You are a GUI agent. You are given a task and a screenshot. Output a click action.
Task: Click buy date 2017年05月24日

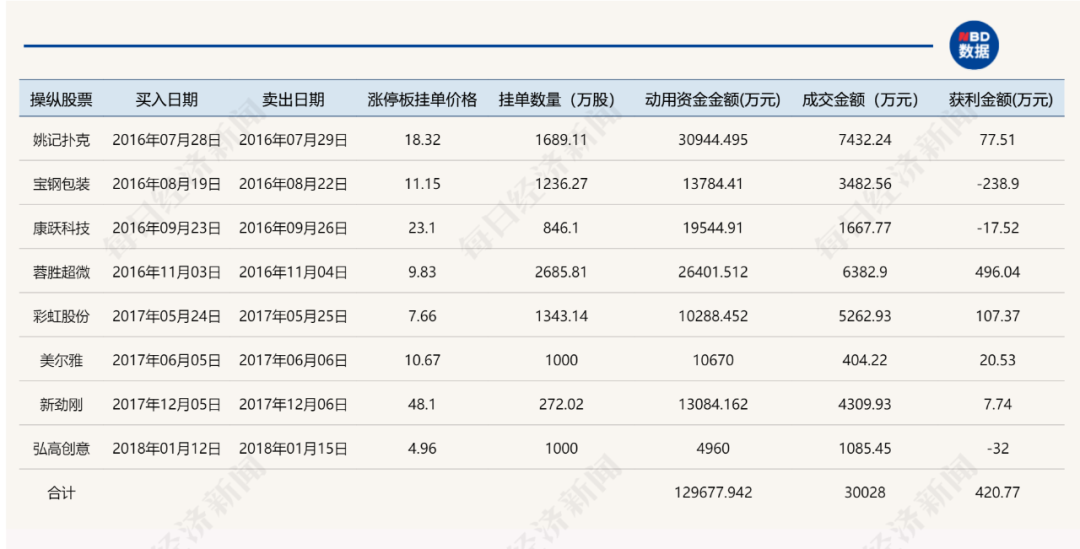167,316
